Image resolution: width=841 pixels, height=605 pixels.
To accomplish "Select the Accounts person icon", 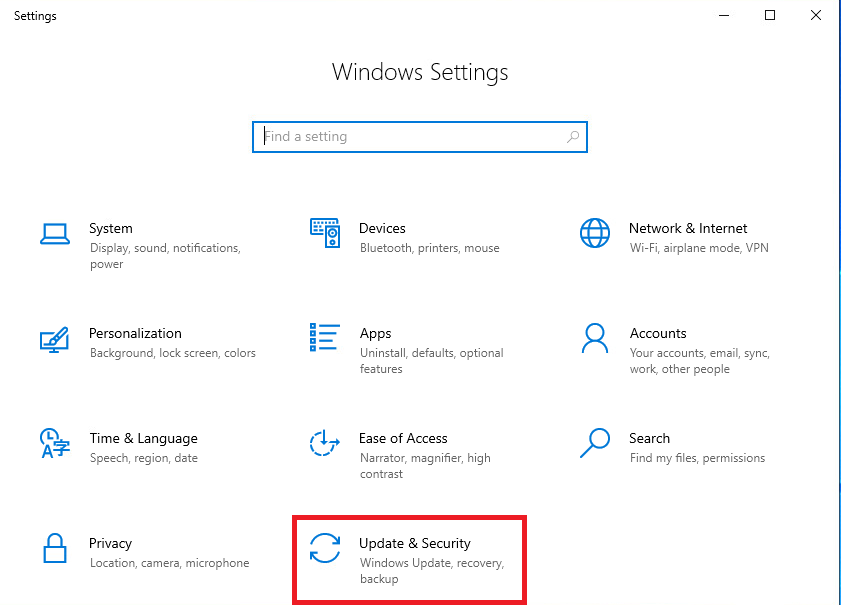I will click(x=595, y=338).
